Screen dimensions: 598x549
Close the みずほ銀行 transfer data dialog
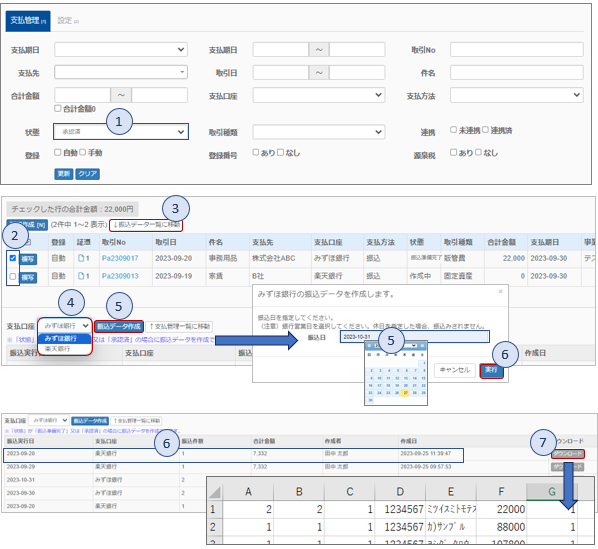[x=500, y=292]
